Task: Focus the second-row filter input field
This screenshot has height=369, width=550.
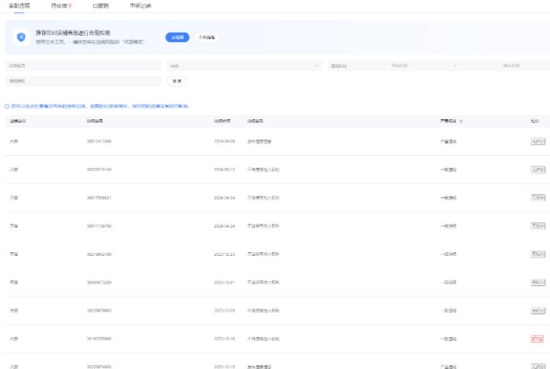Action: pos(83,81)
